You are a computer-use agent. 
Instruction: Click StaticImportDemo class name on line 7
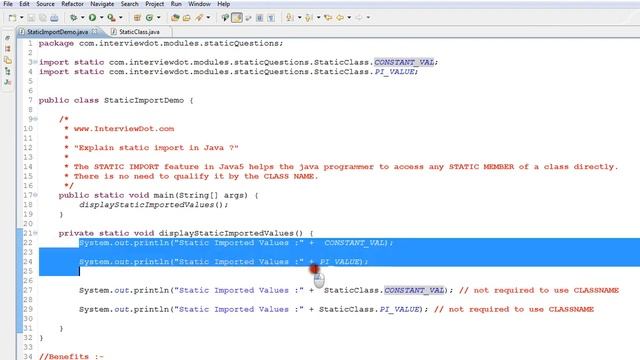tap(144, 100)
